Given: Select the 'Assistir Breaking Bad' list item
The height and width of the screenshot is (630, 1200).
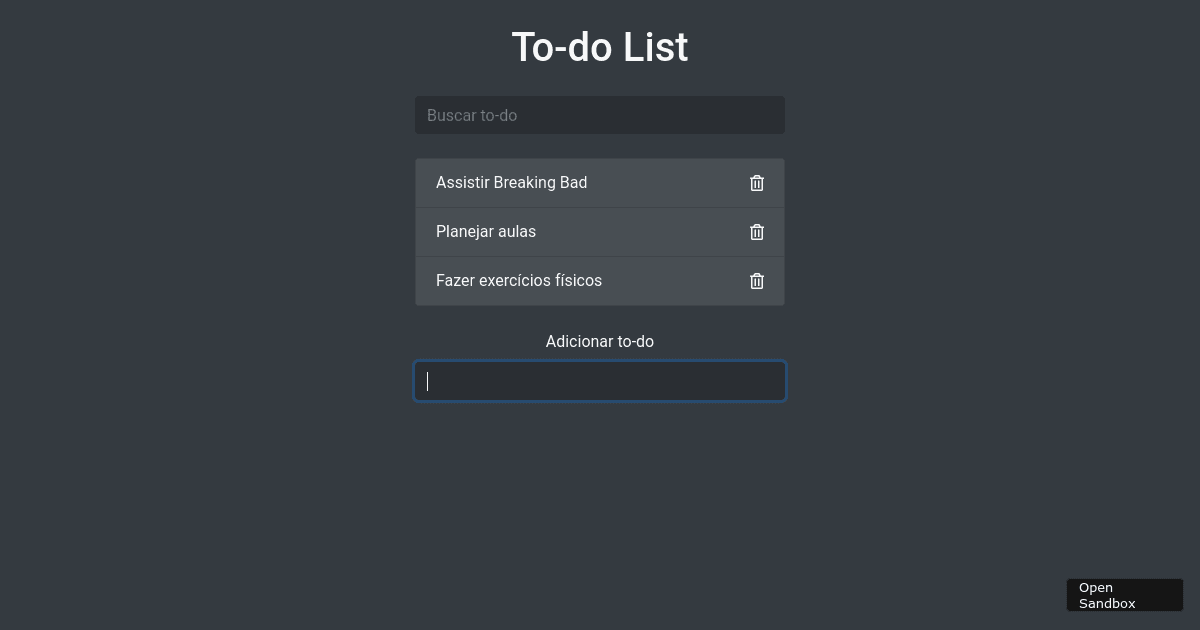Looking at the screenshot, I should (511, 183).
